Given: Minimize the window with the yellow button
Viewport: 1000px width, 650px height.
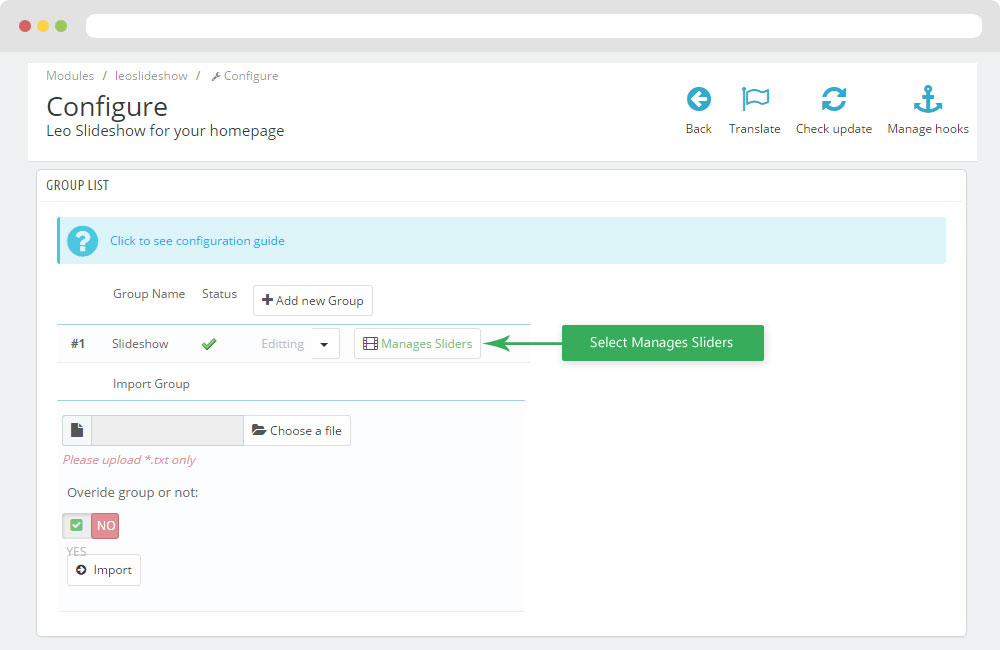Looking at the screenshot, I should 43,26.
